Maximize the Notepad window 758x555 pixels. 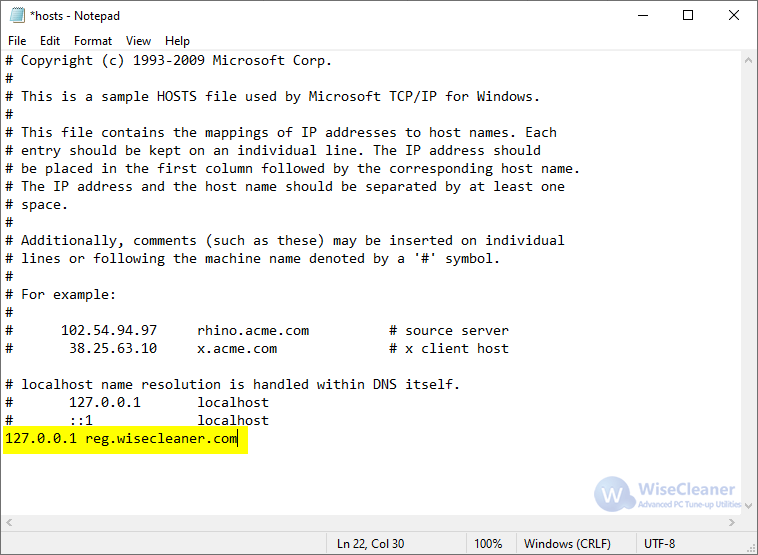688,15
